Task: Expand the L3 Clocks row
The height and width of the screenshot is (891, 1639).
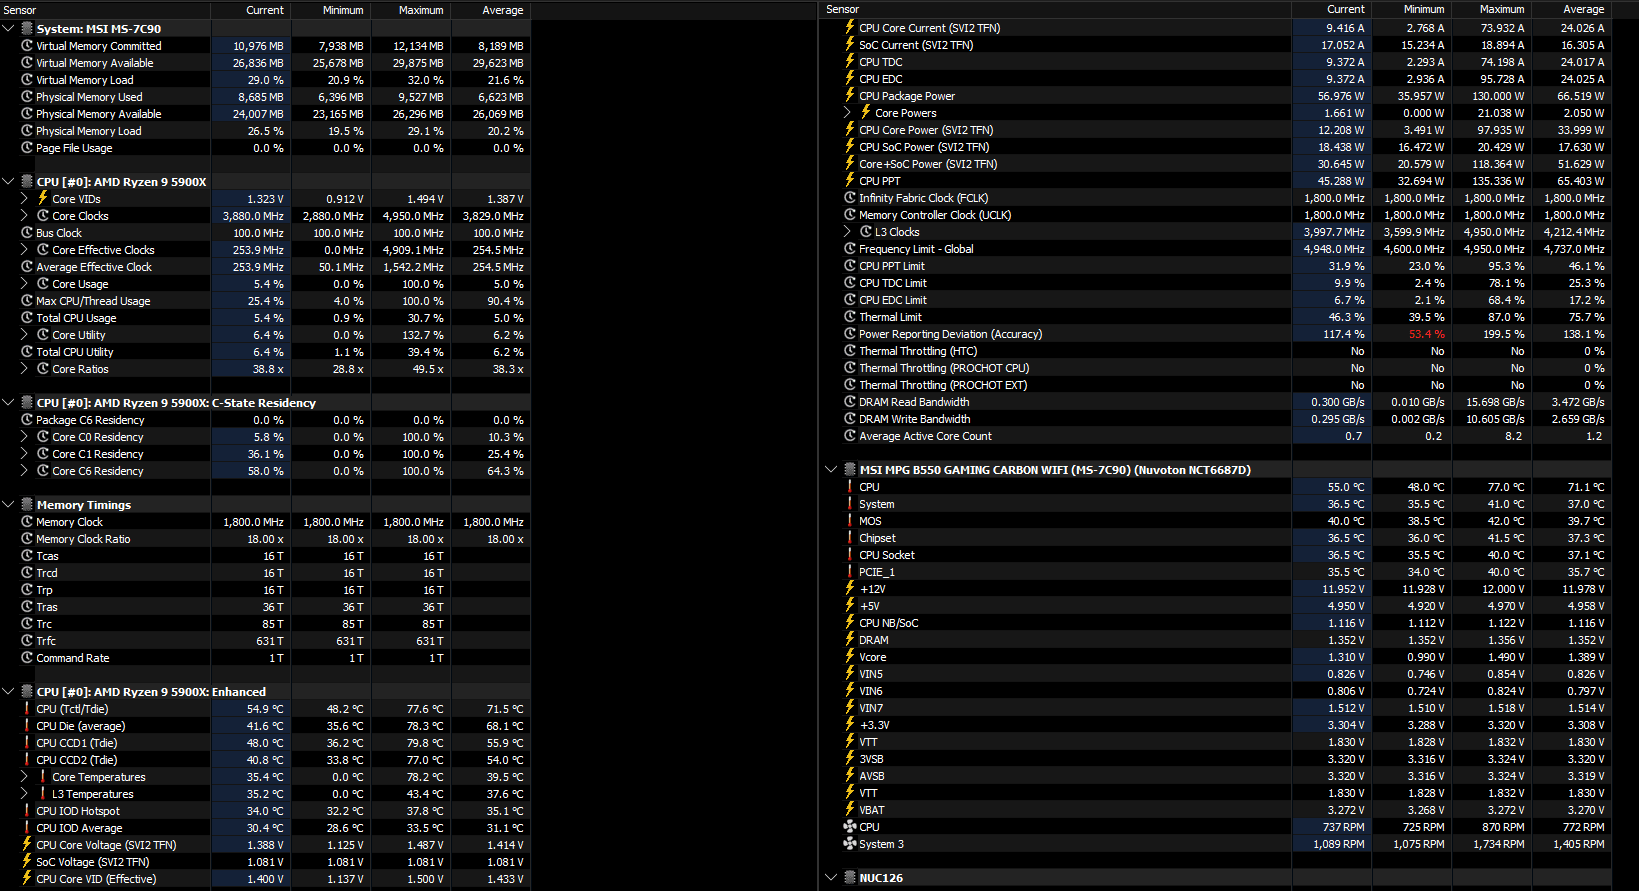Action: coord(848,232)
